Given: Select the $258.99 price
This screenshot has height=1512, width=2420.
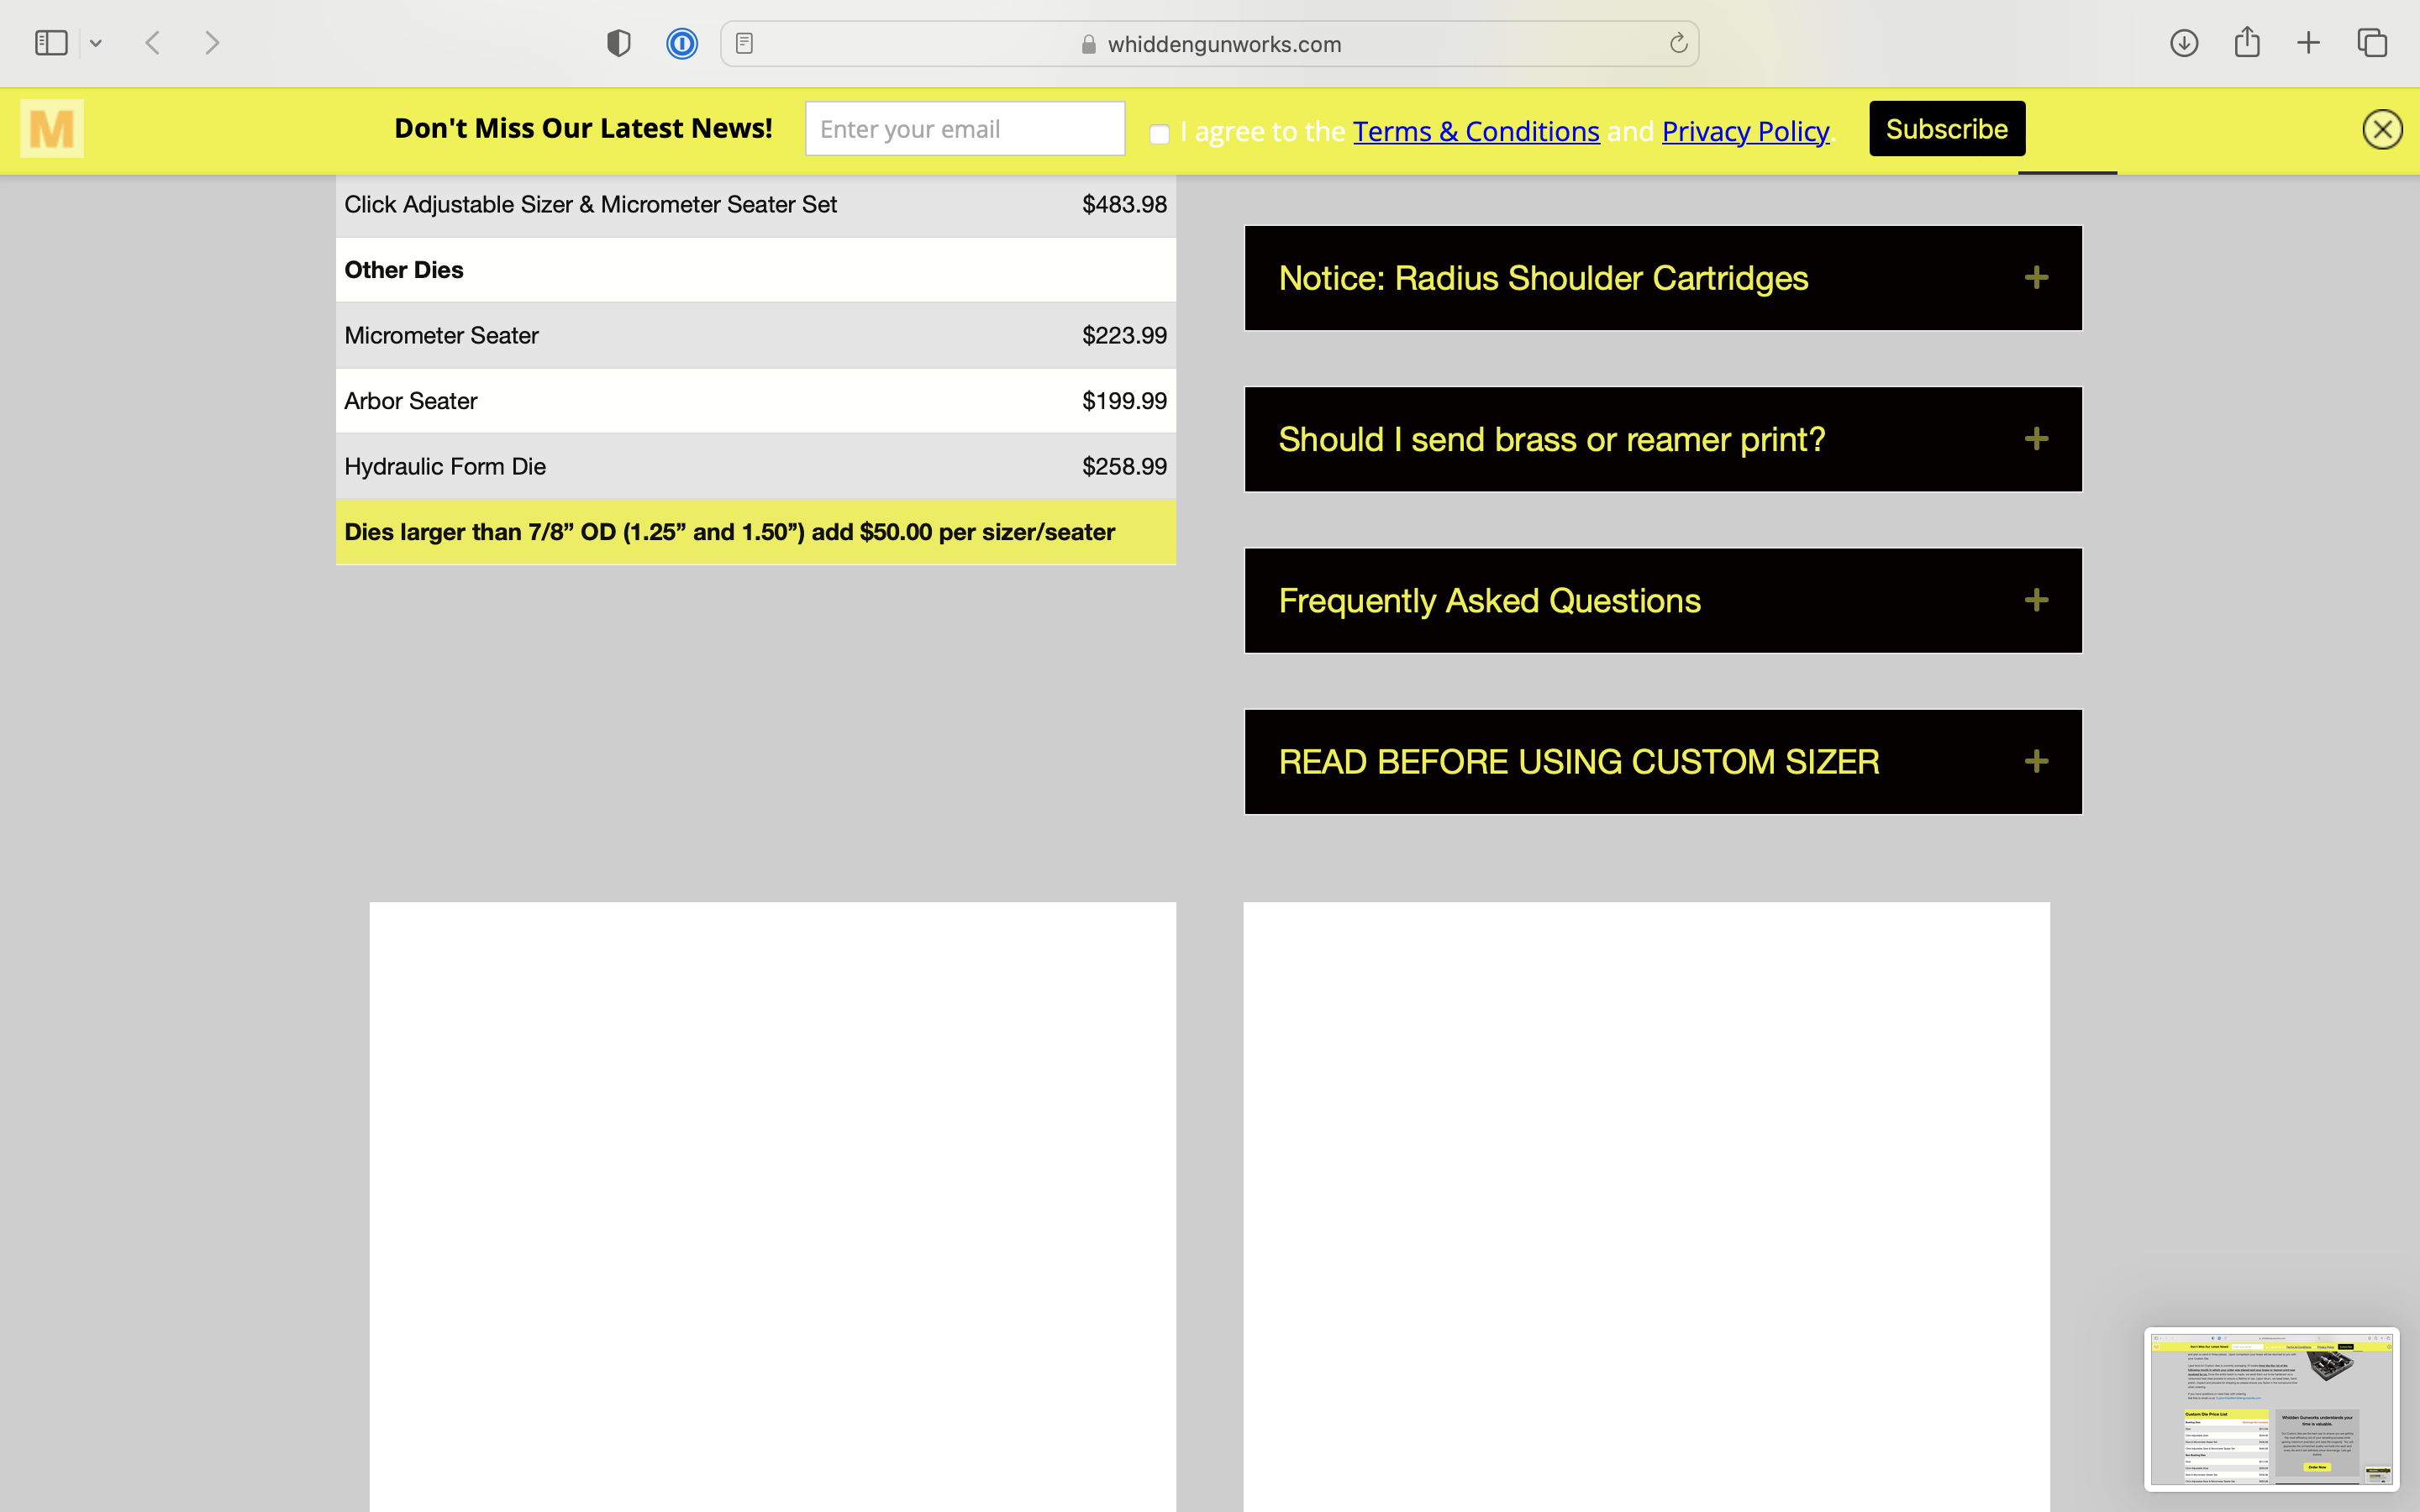Looking at the screenshot, I should [1124, 467].
